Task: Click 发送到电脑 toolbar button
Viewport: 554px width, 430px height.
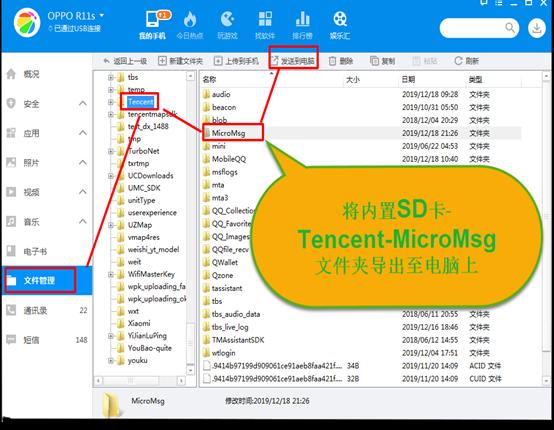Action: coord(293,61)
